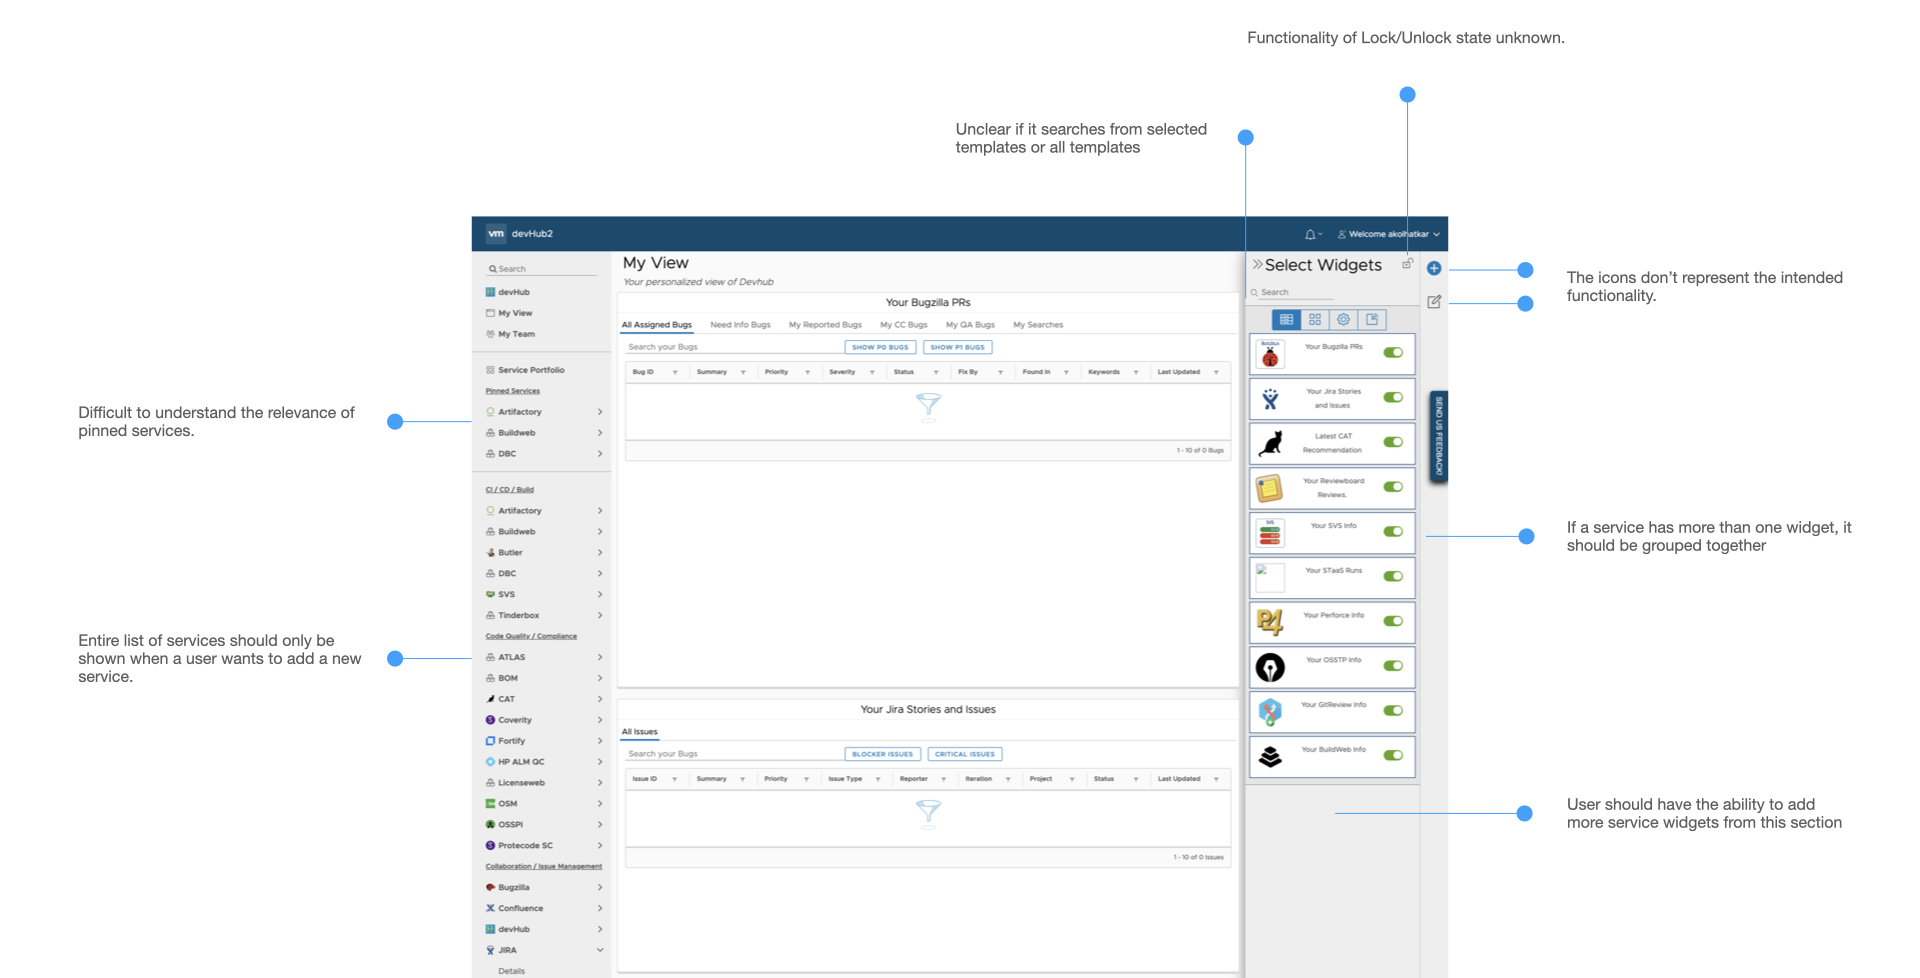Select the My Searches tab

pyautogui.click(x=1037, y=325)
